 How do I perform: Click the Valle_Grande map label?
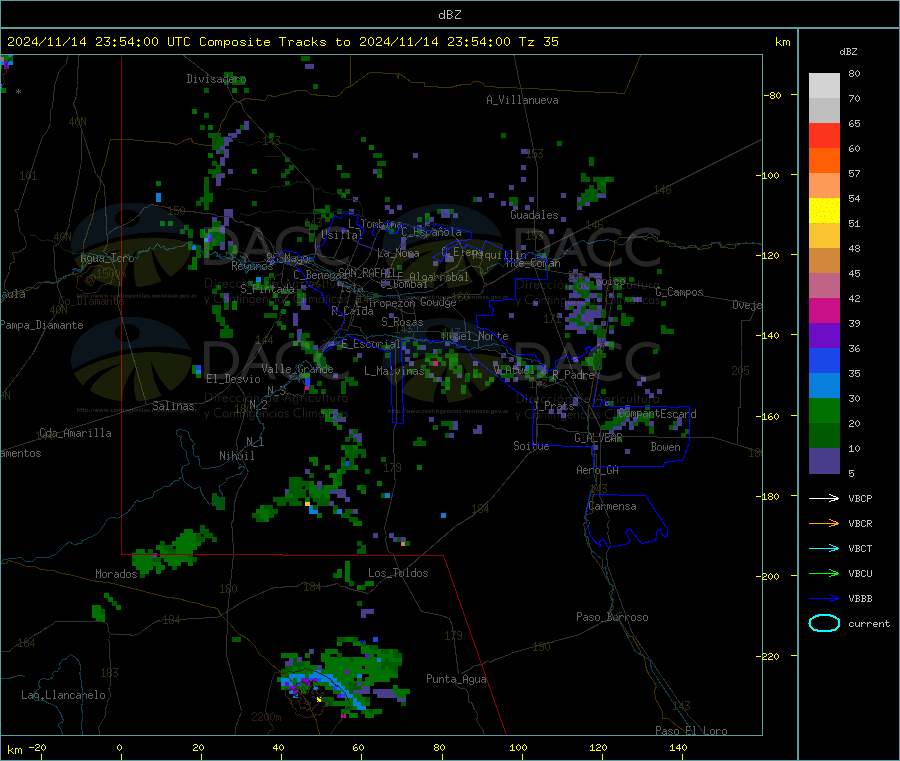[x=297, y=368]
